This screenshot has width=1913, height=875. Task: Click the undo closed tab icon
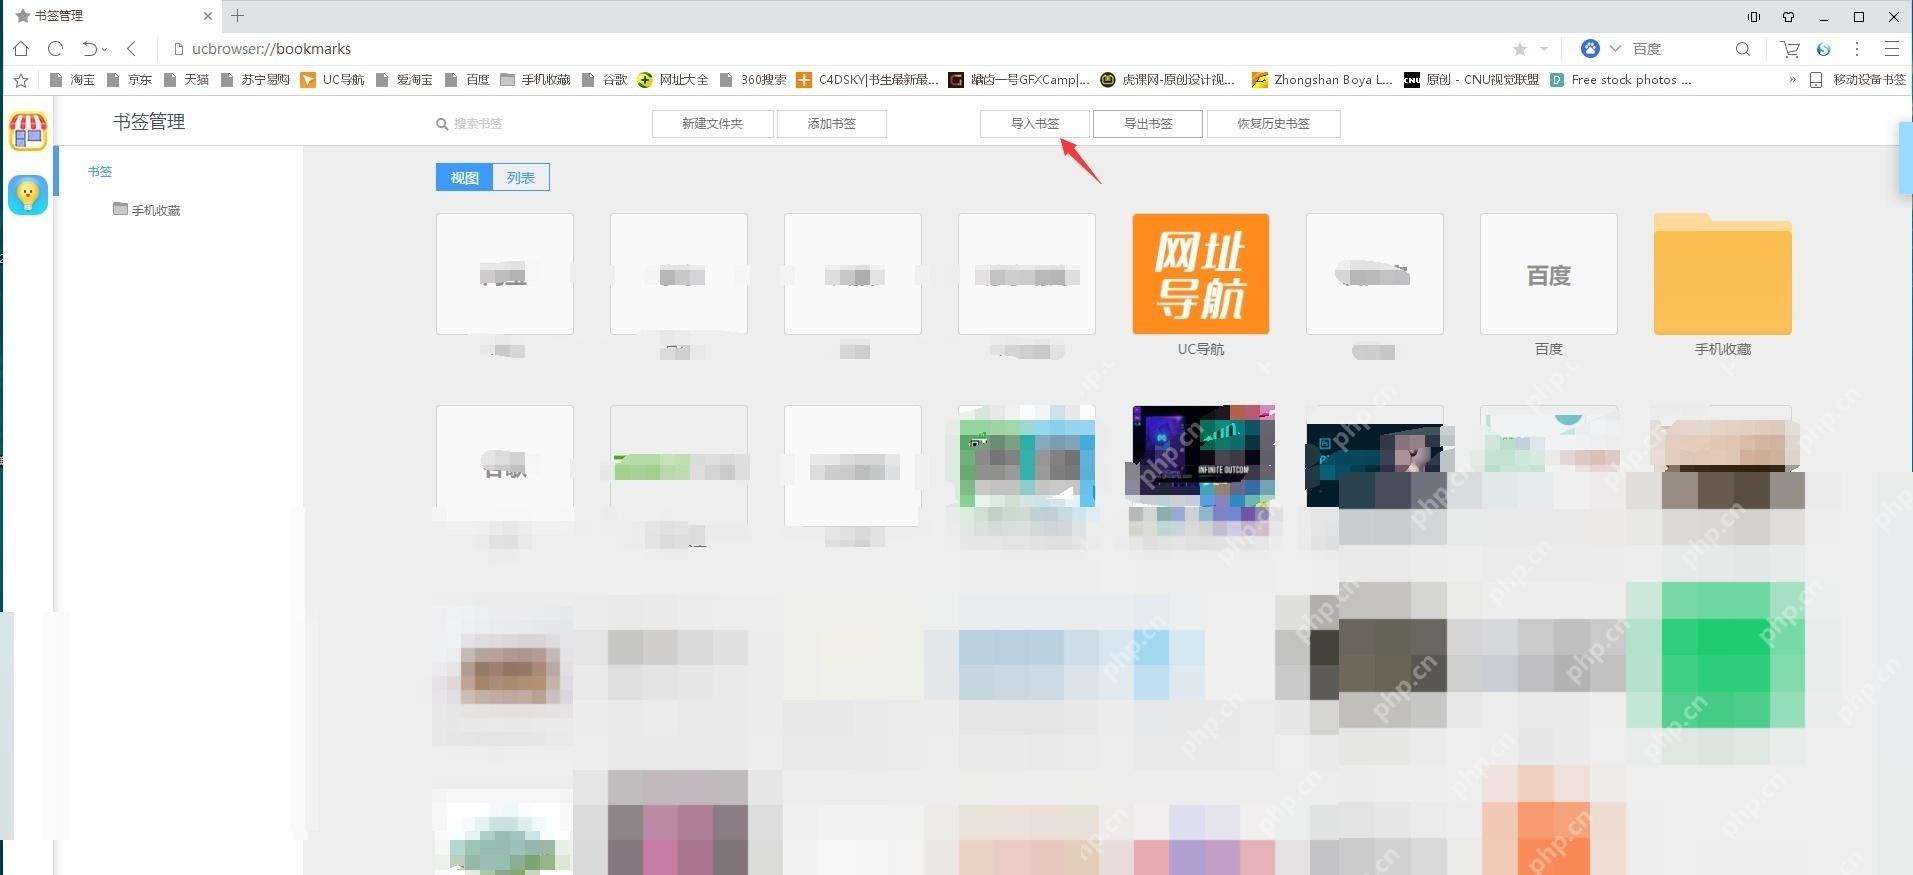[89, 48]
